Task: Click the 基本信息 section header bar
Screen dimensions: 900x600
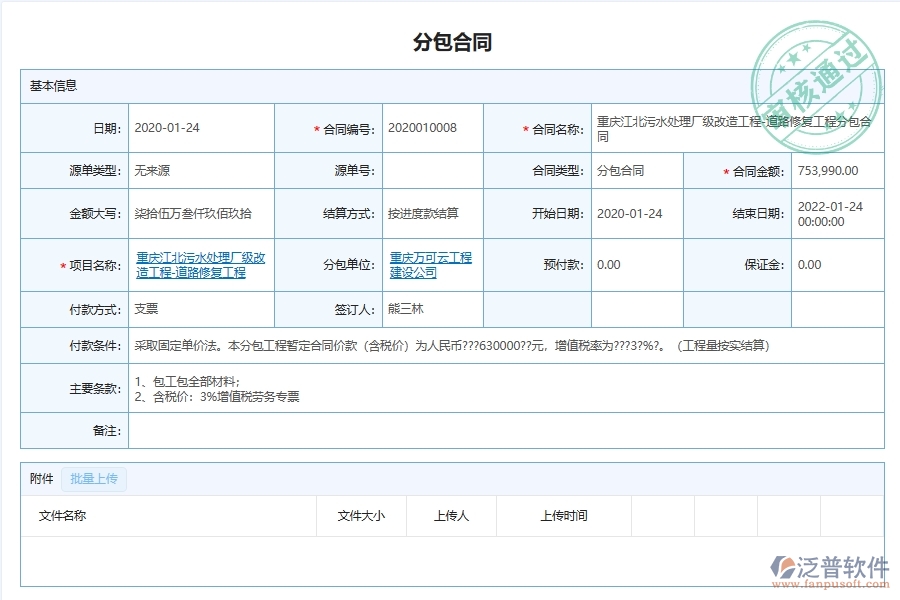Action: (53, 85)
